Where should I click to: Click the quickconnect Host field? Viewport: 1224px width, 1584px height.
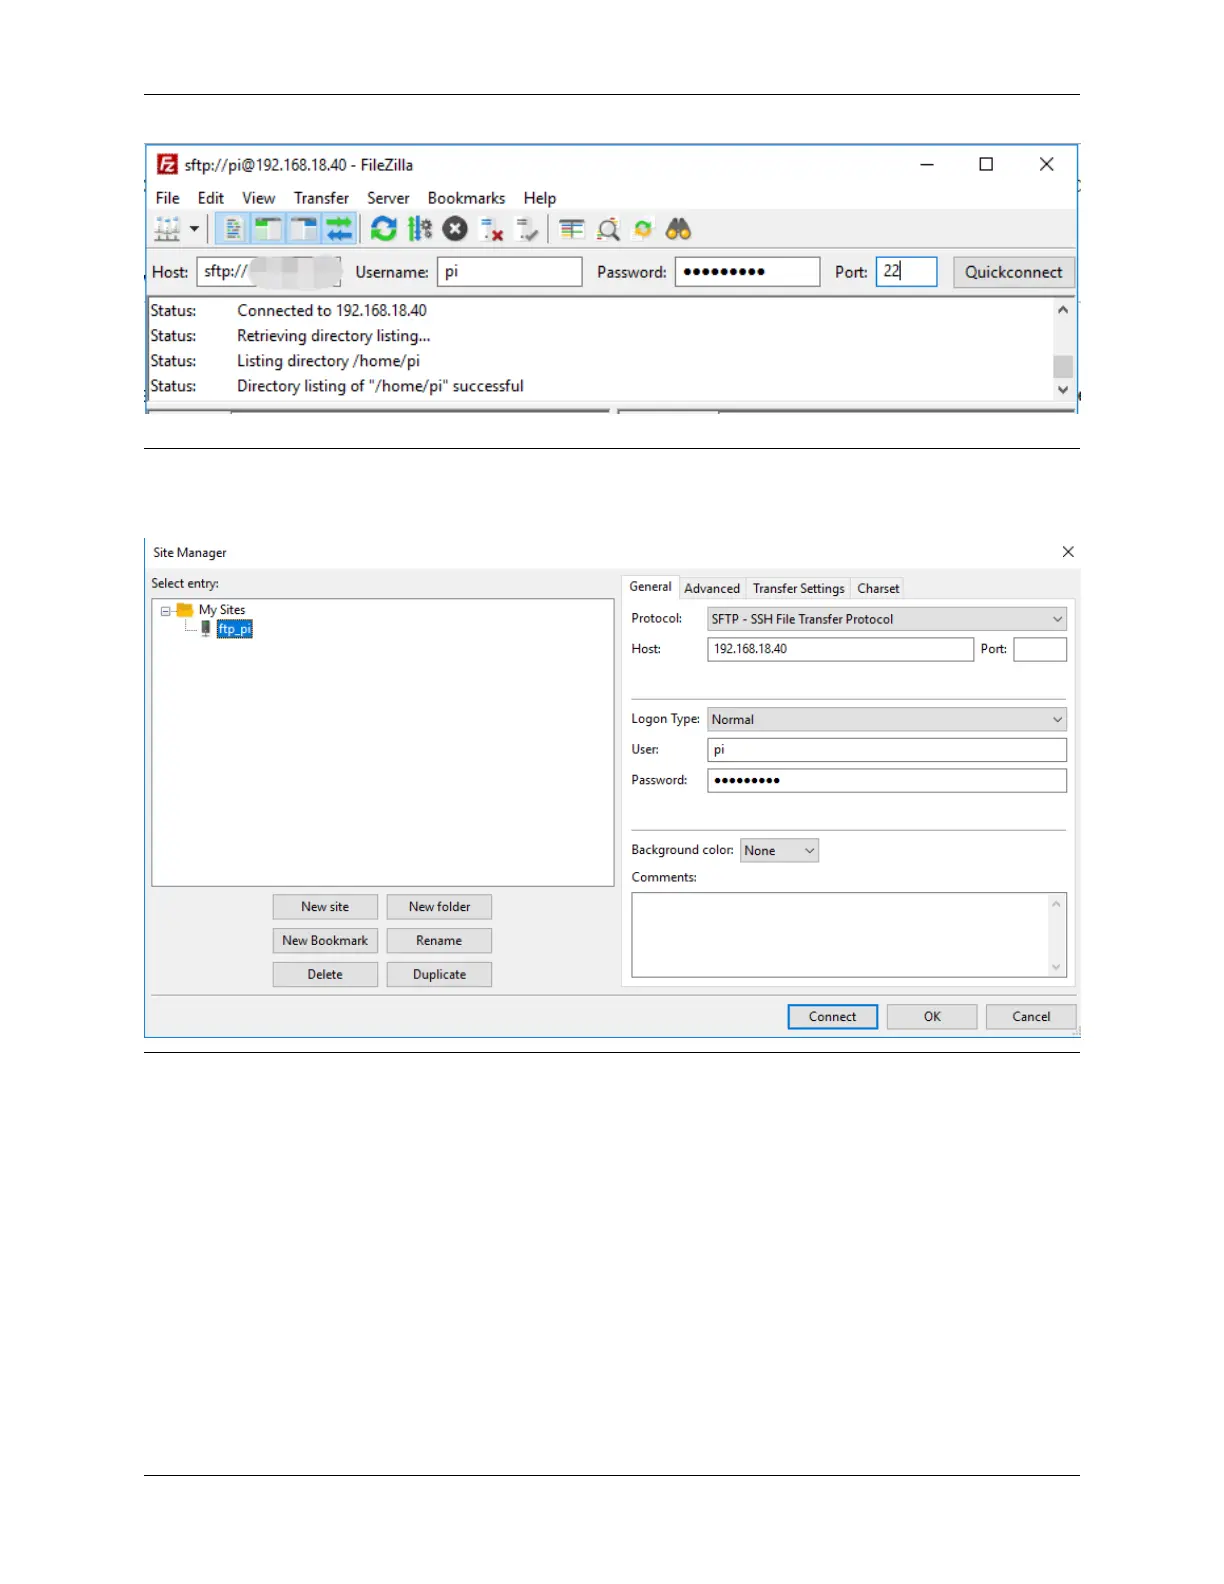269,272
